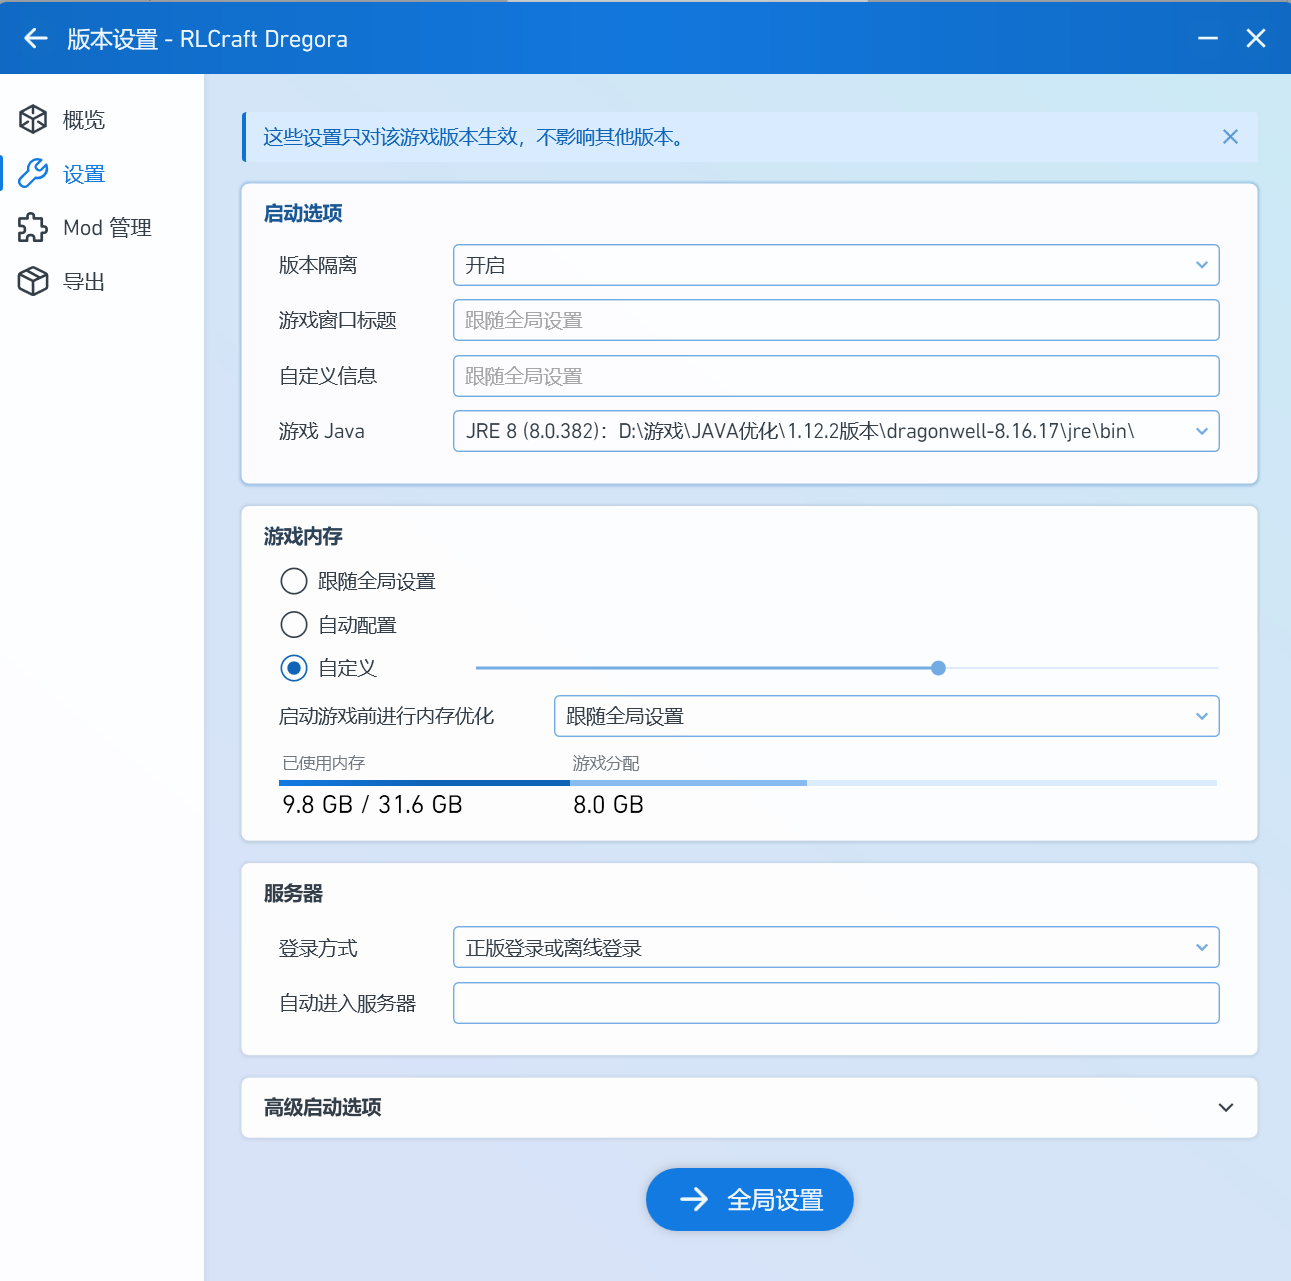Select the 自动配置 memory radio button

coord(294,625)
